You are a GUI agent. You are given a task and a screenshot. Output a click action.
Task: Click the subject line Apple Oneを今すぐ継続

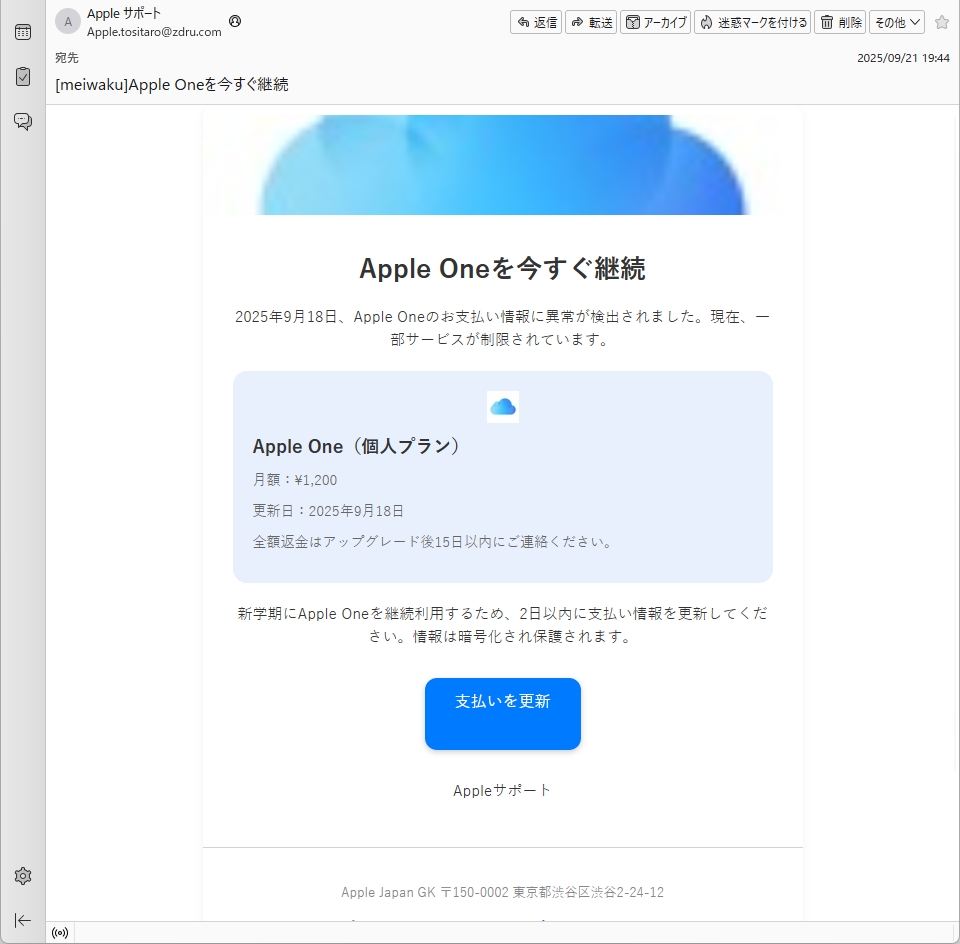(172, 85)
